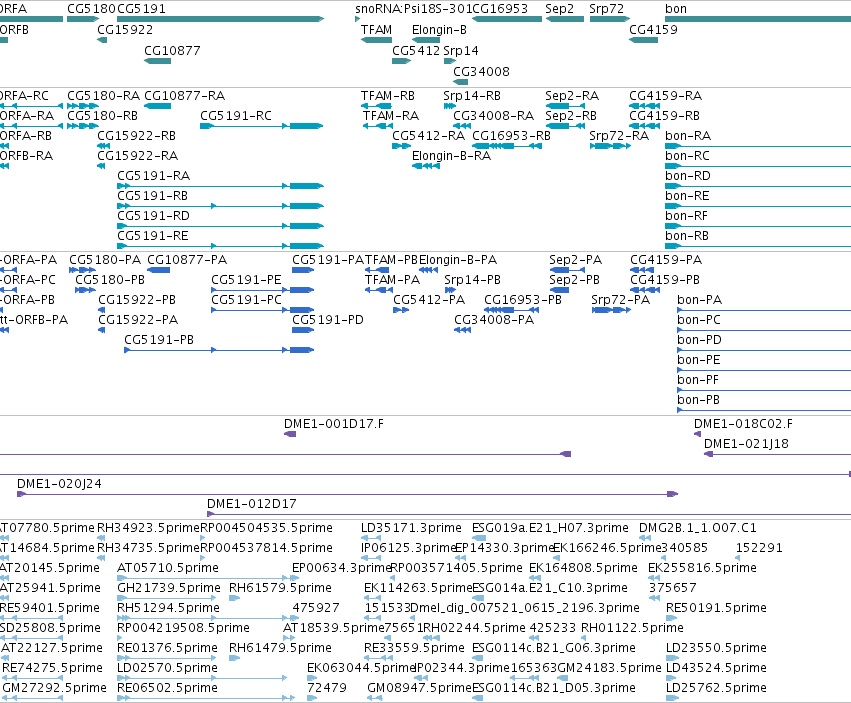Select the RH01122.5prime EST label
The width and height of the screenshot is (851, 703).
point(632,628)
